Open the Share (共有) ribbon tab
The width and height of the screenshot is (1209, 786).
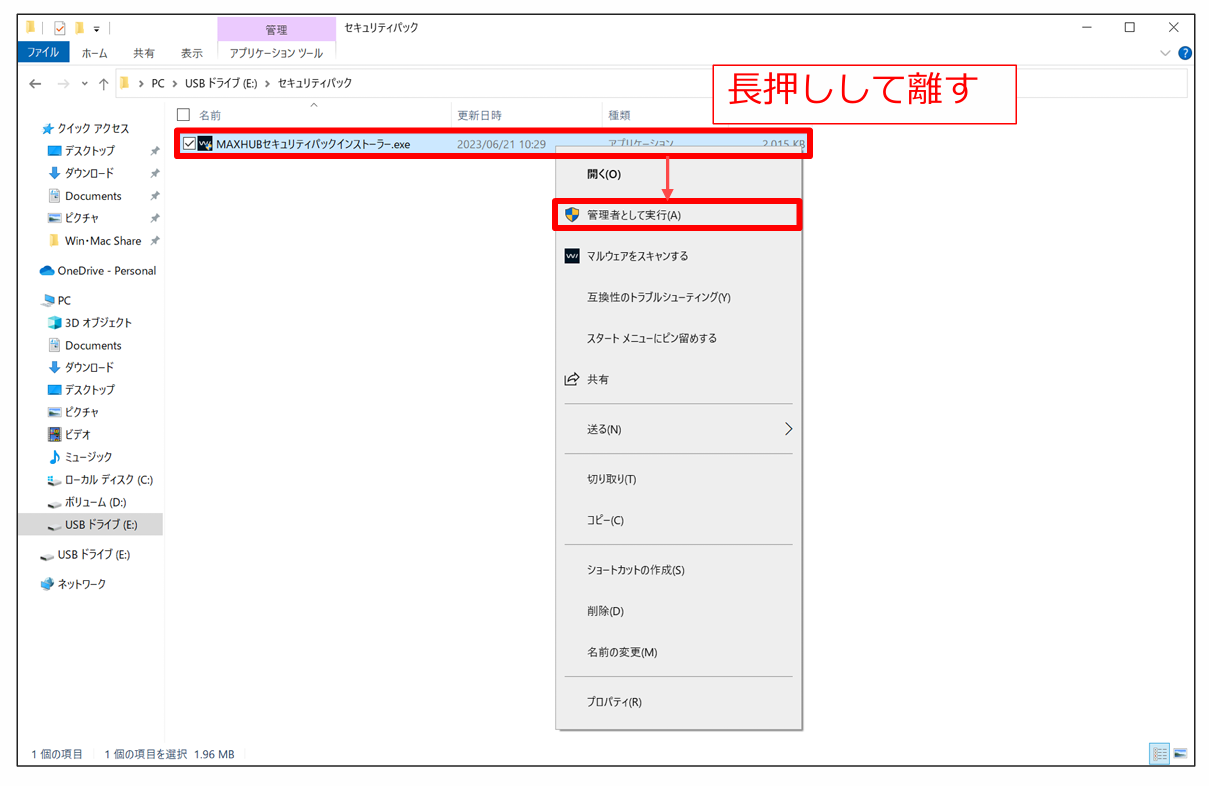click(x=144, y=53)
